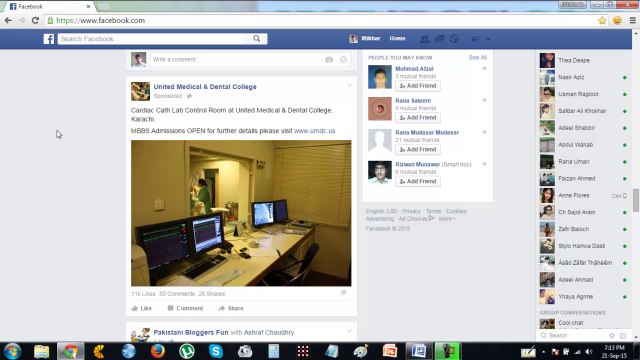Open chat with Anne Flores

[x=584, y=196]
